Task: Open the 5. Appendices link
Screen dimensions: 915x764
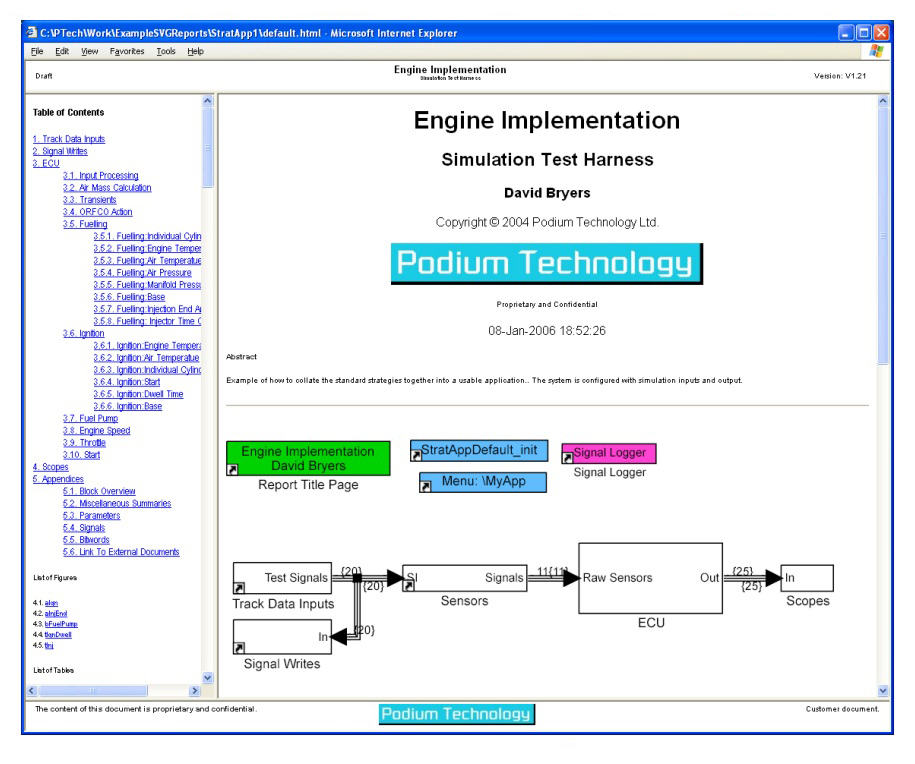Action: coord(58,479)
